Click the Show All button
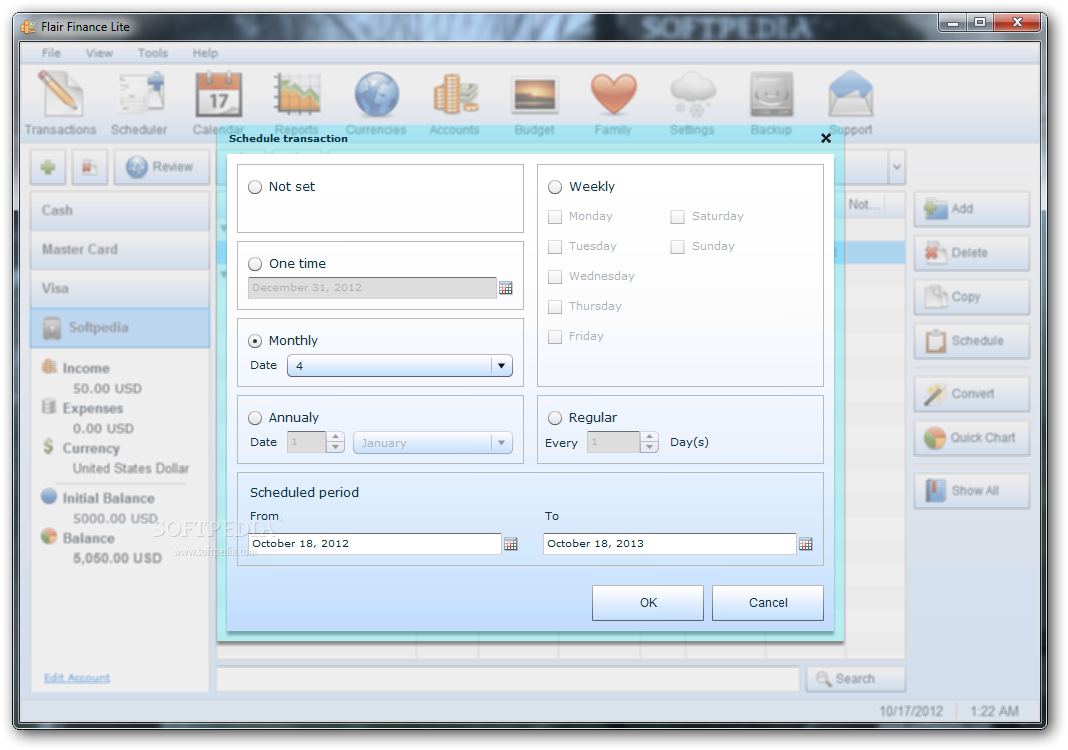 (971, 490)
